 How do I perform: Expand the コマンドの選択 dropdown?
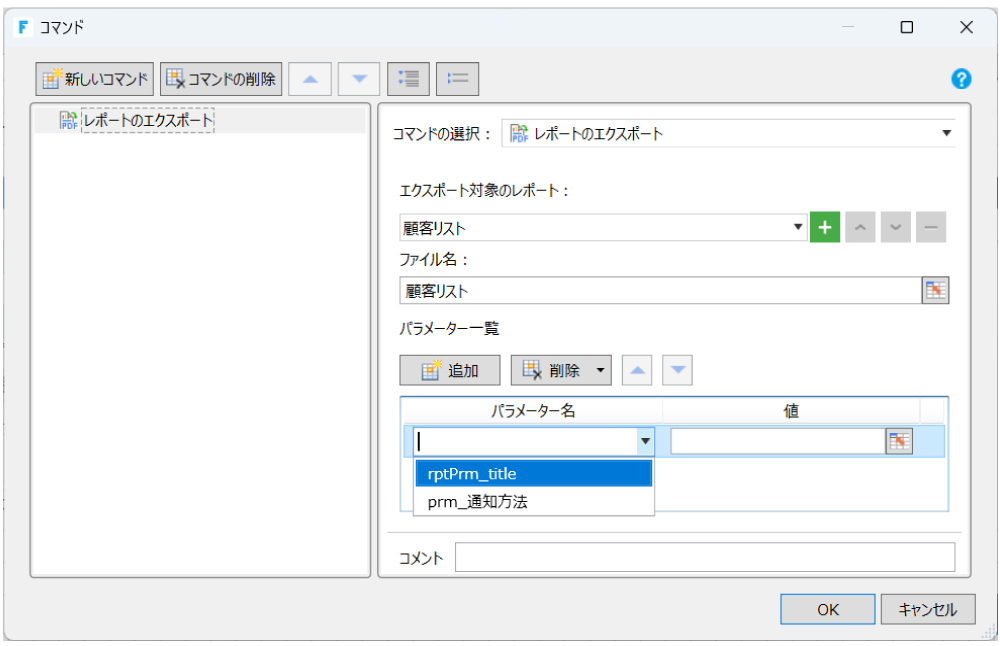coord(945,133)
